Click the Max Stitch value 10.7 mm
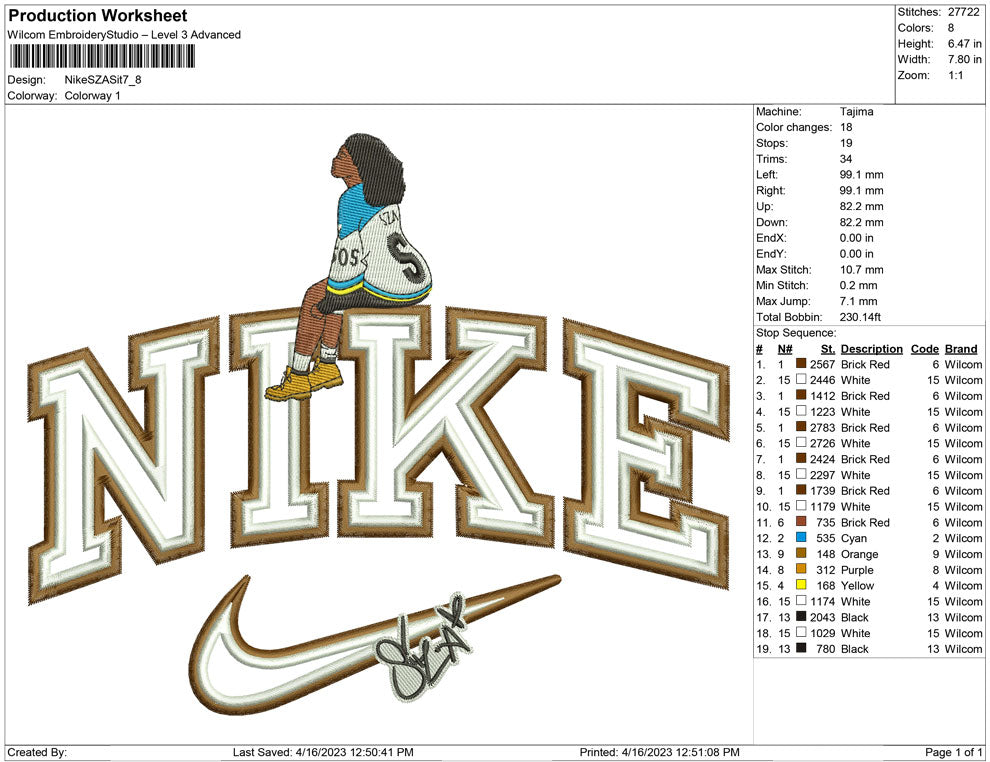 coord(861,270)
